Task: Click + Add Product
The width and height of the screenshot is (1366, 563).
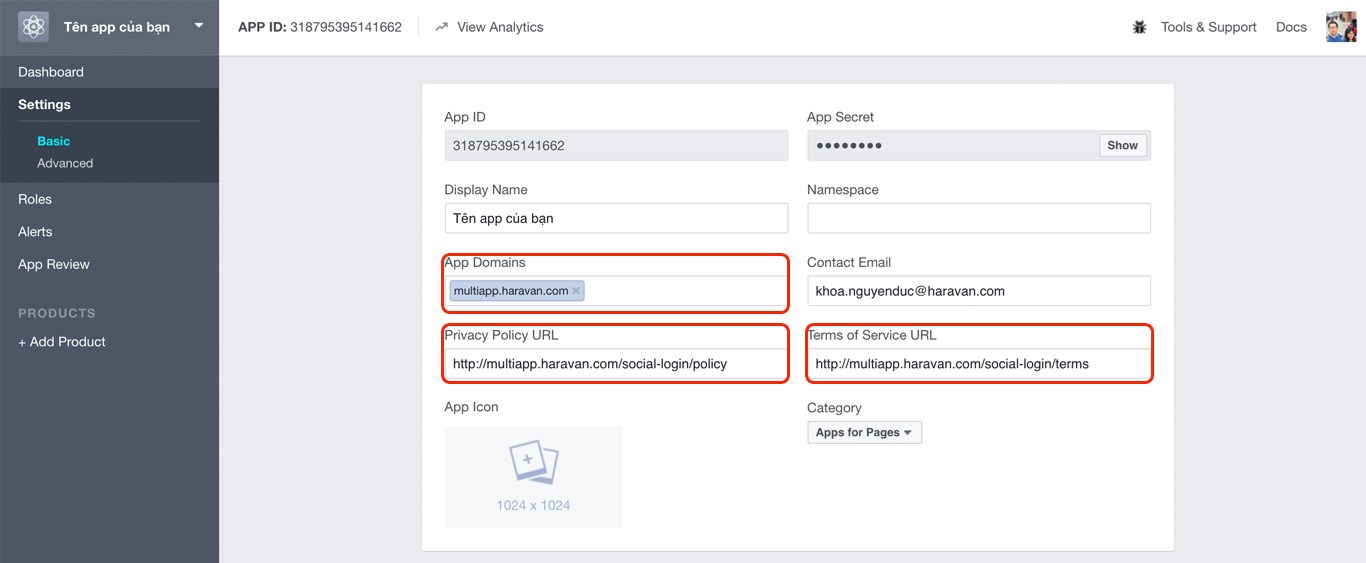Action: point(62,341)
